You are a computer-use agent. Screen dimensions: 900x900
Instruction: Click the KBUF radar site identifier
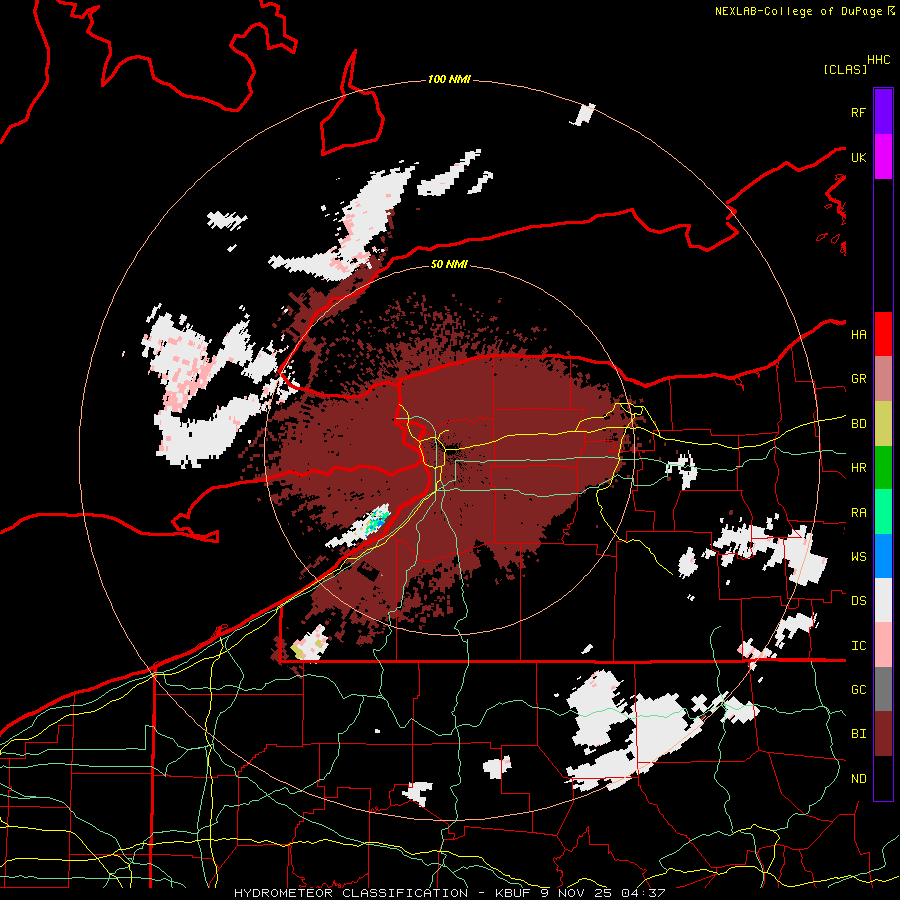point(513,893)
